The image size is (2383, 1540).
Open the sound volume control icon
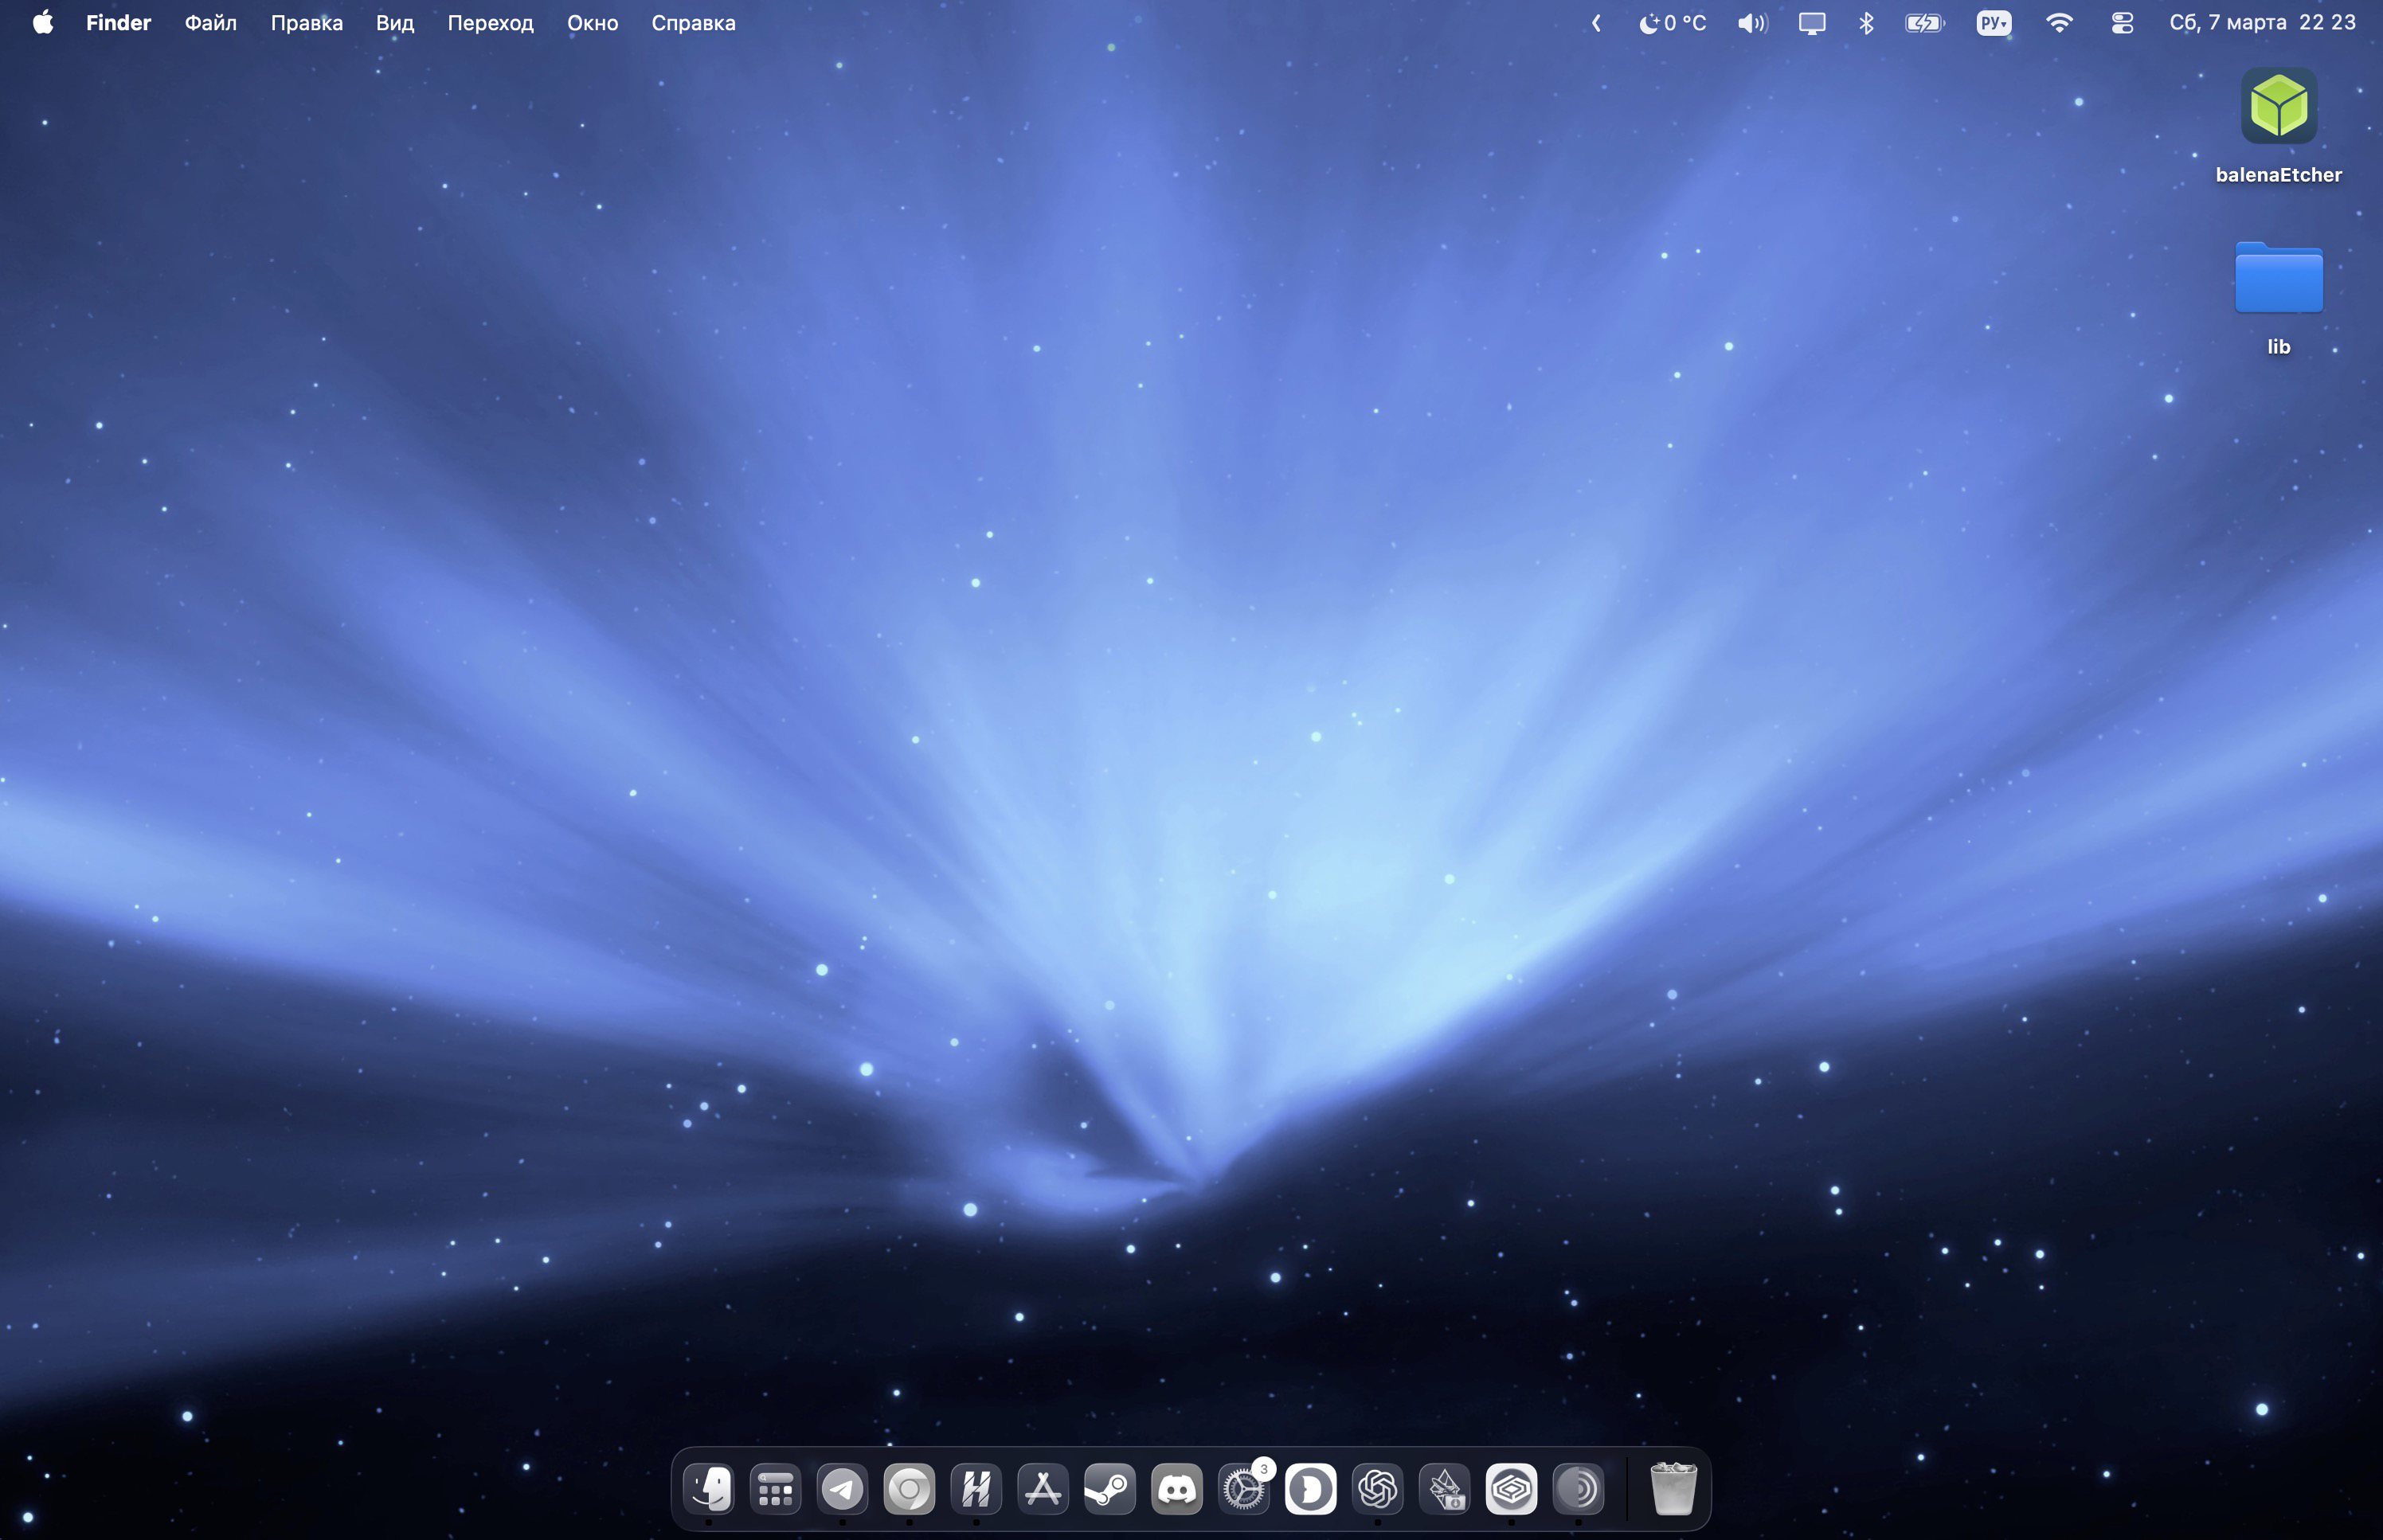click(x=1751, y=23)
